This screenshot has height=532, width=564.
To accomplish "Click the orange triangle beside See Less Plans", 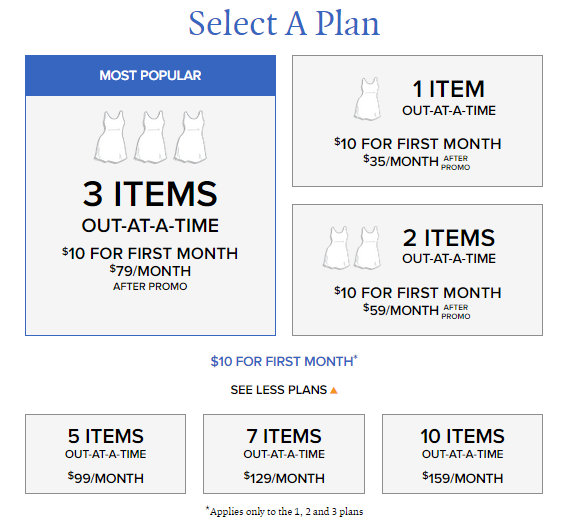I will [x=334, y=390].
